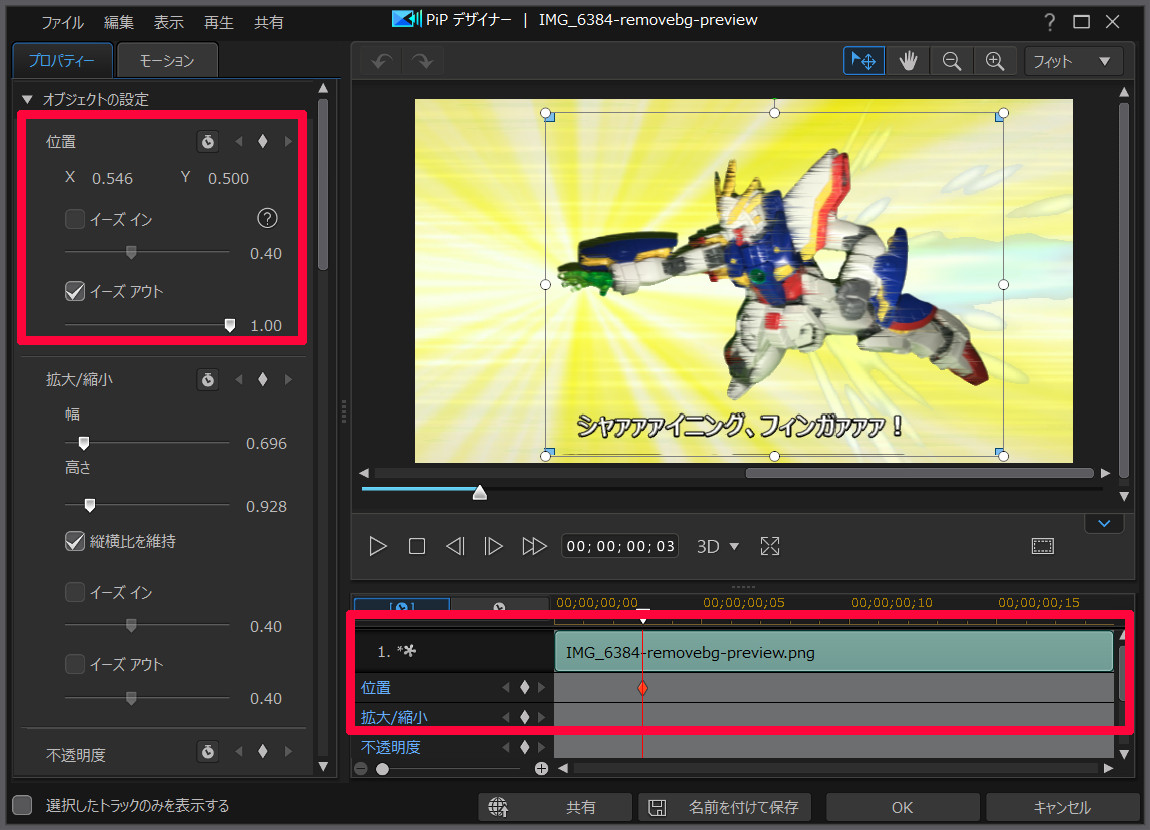Click the 名前を付けて保存 button

click(x=725, y=807)
